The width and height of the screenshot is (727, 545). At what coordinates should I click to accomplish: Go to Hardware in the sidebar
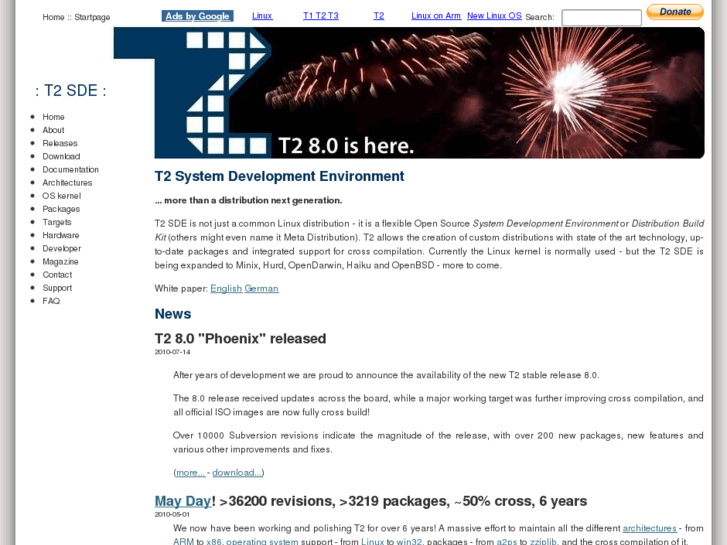pos(61,235)
